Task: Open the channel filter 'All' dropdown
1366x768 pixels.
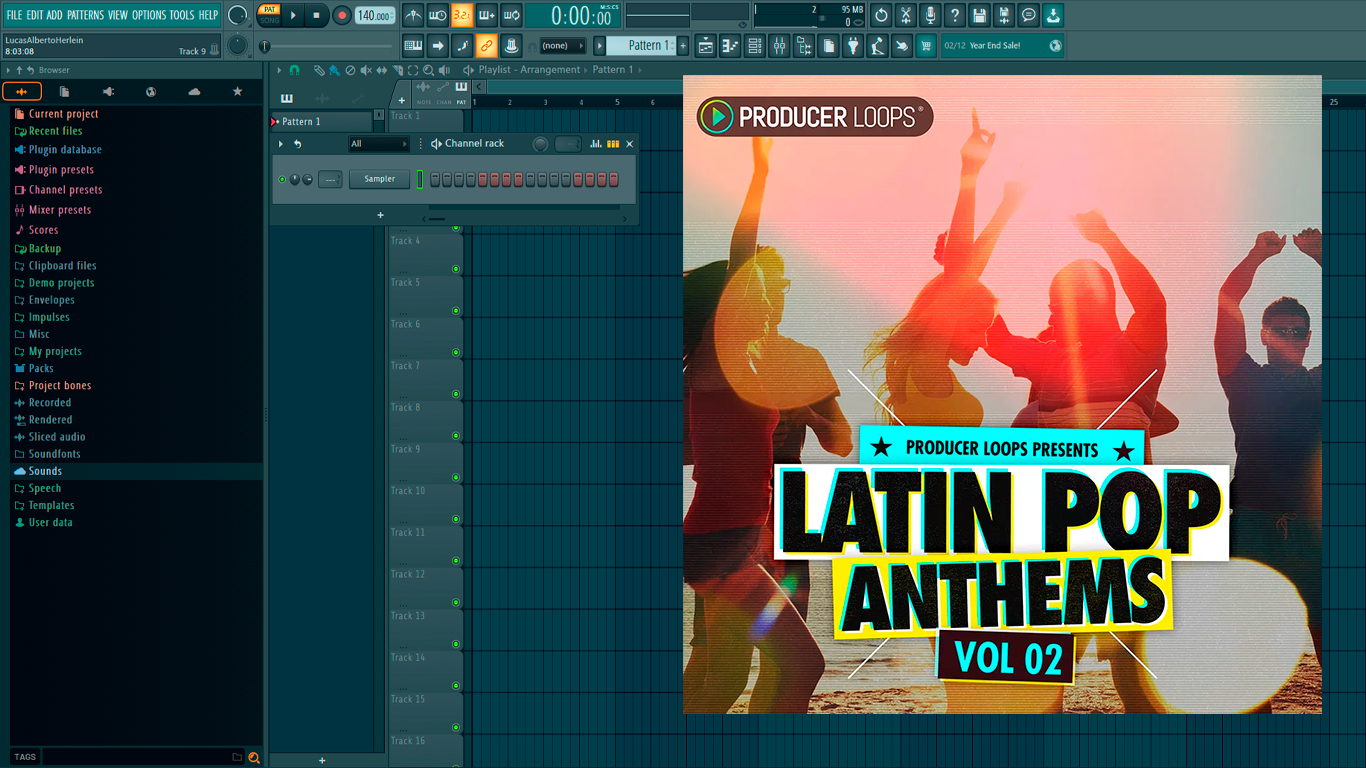Action: tap(379, 144)
